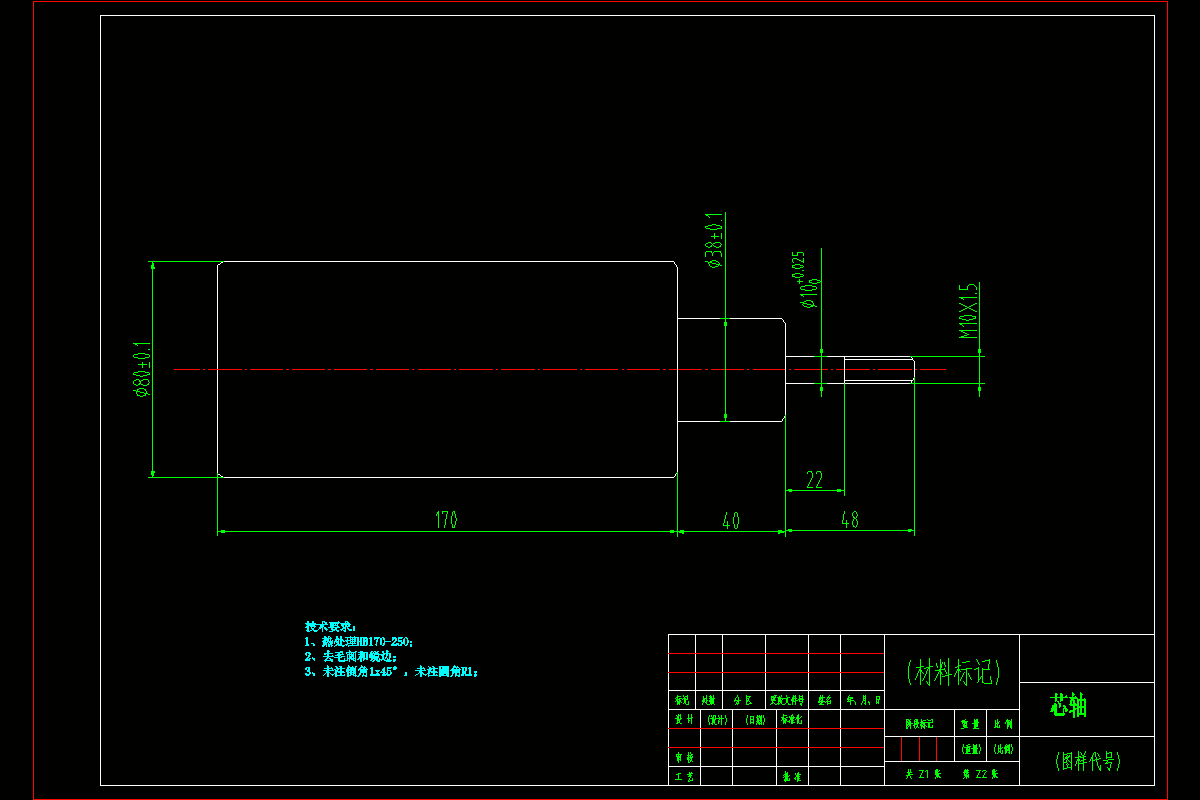This screenshot has height=800, width=1200.
Task: Click the 40 length dimension text
Action: tap(731, 520)
